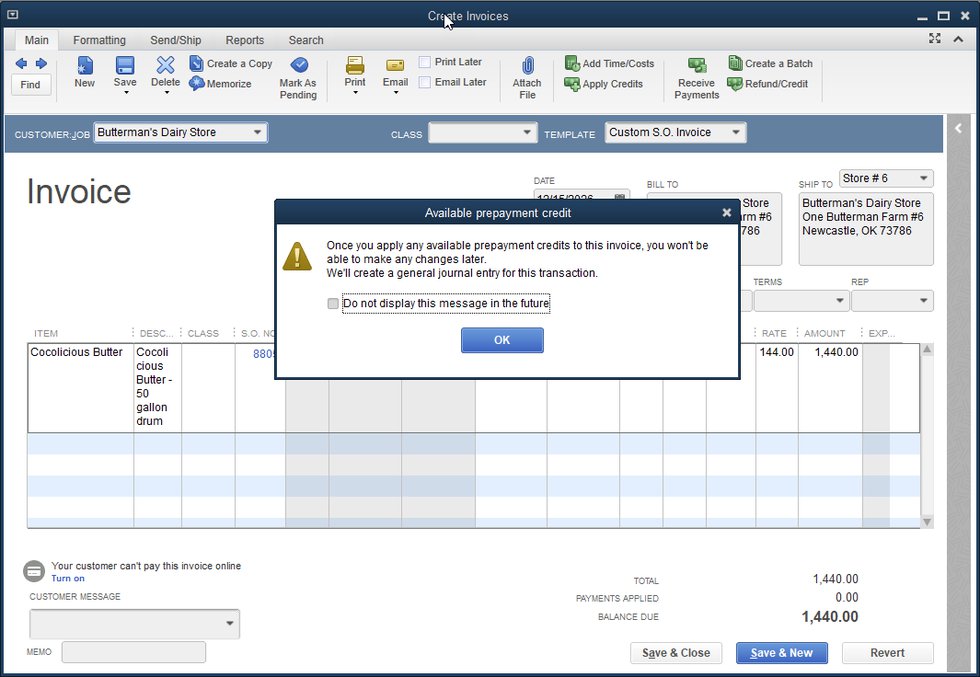The height and width of the screenshot is (677, 980).
Task: Open the Reports tab
Action: pos(245,40)
